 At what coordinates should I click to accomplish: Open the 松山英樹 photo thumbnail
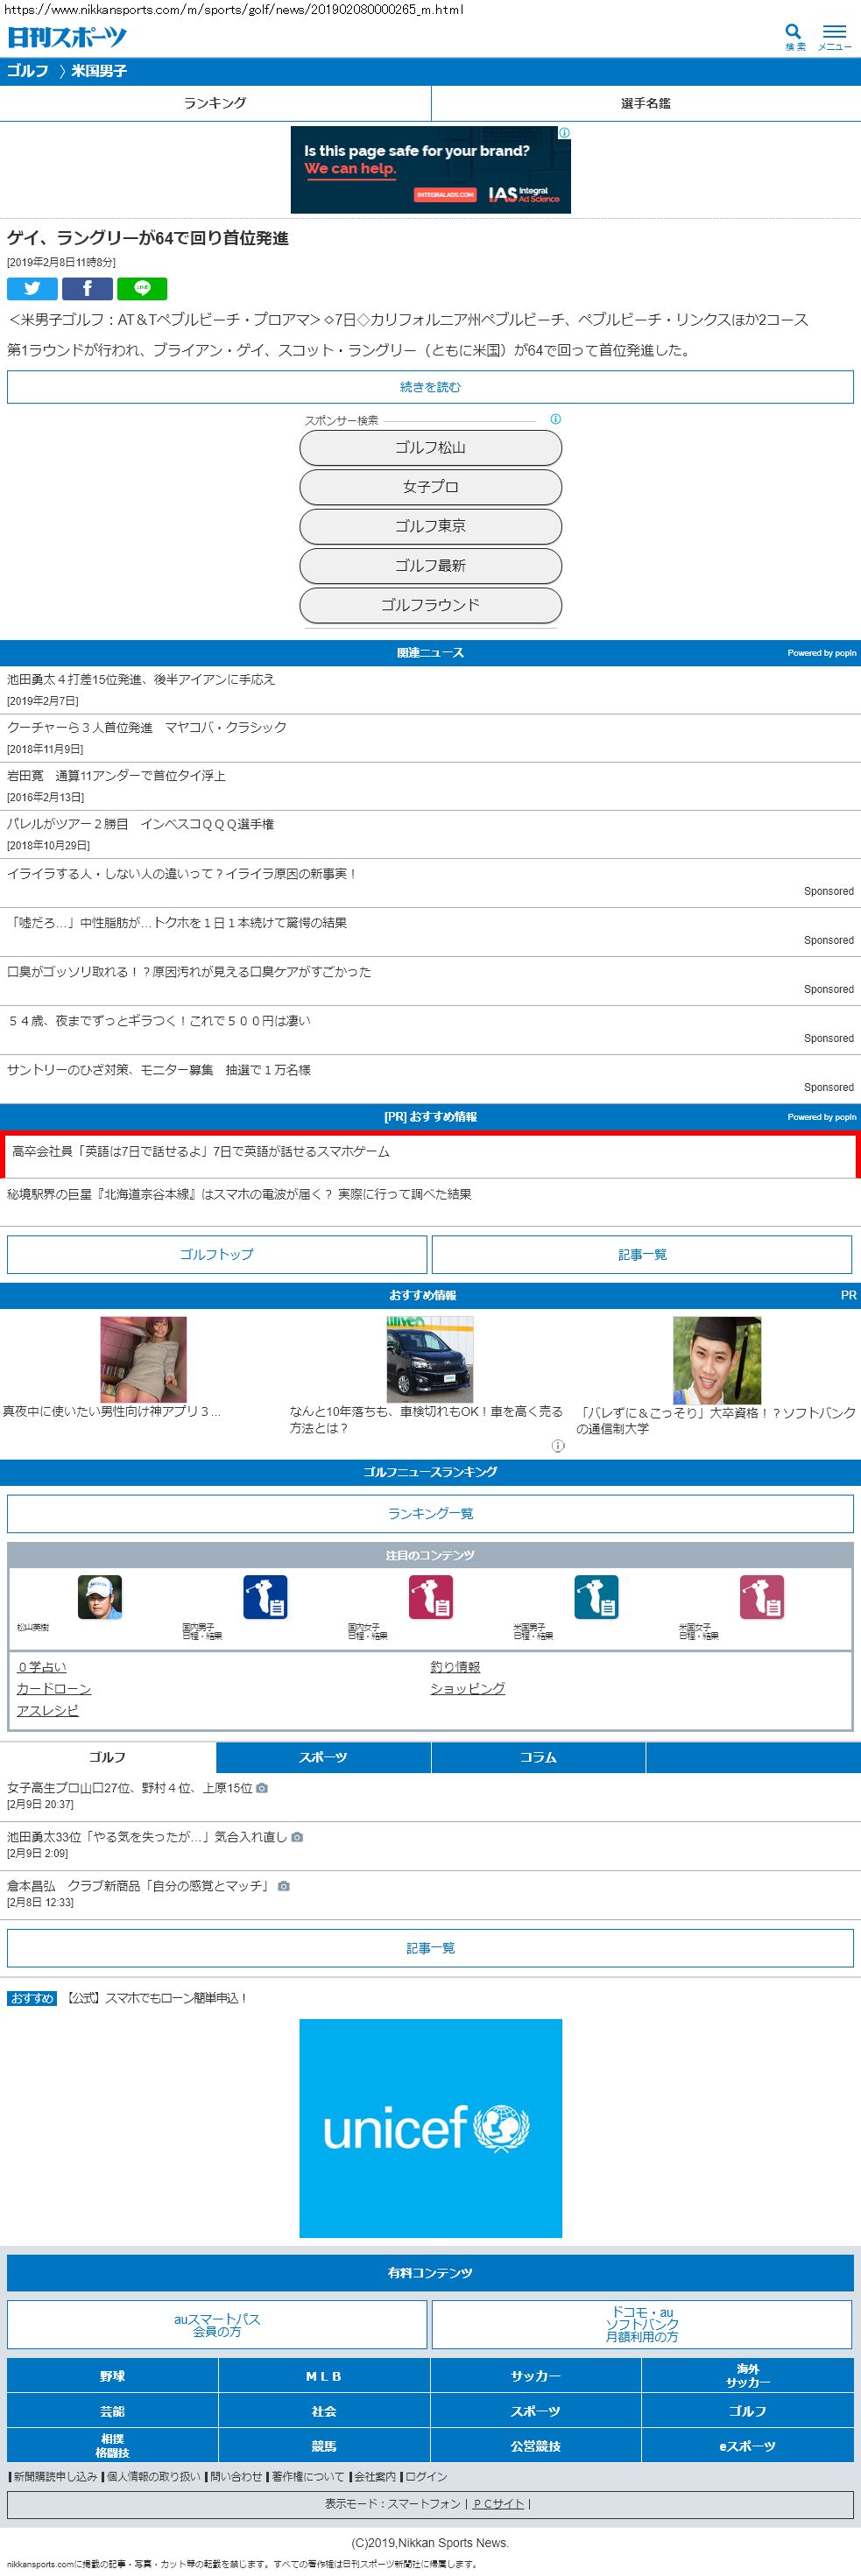pyautogui.click(x=100, y=1597)
